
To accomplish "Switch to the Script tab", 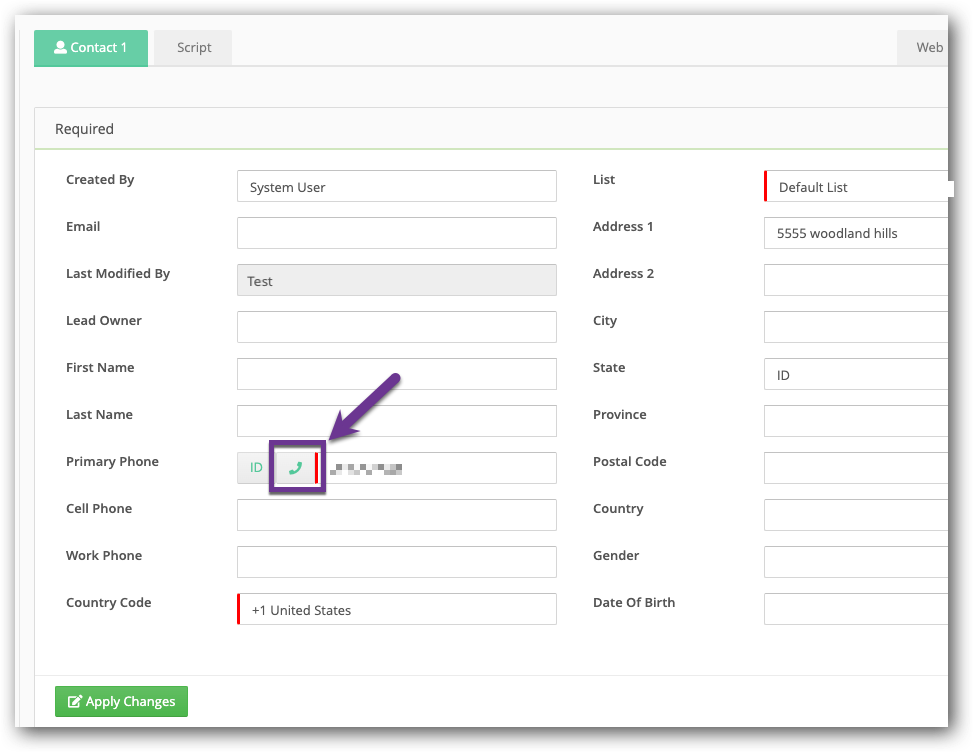I will pyautogui.click(x=194, y=48).
